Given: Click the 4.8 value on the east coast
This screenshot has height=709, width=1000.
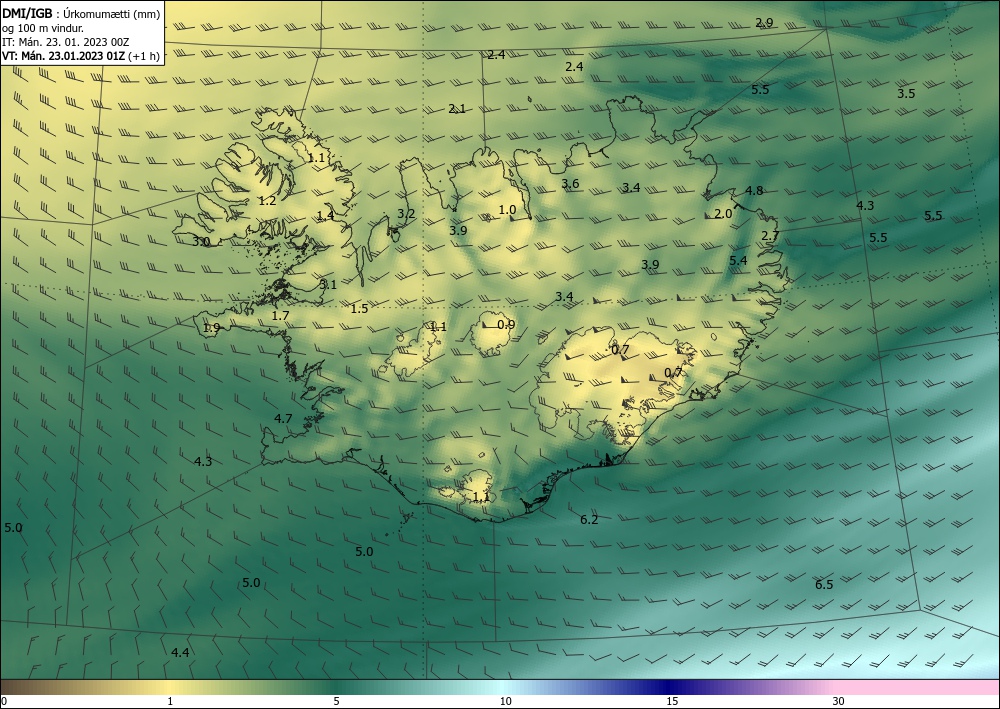Looking at the screenshot, I should (754, 191).
